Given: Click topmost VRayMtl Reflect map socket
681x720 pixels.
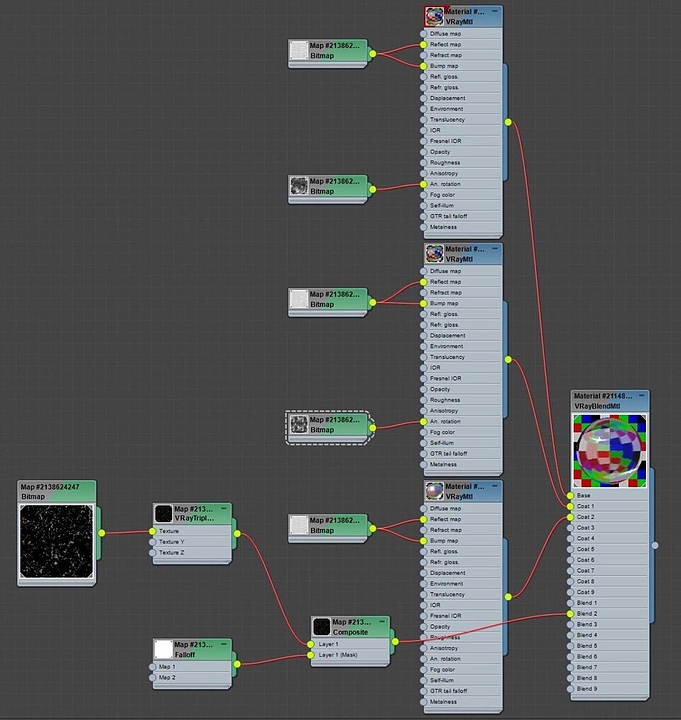Looking at the screenshot, I should [423, 45].
